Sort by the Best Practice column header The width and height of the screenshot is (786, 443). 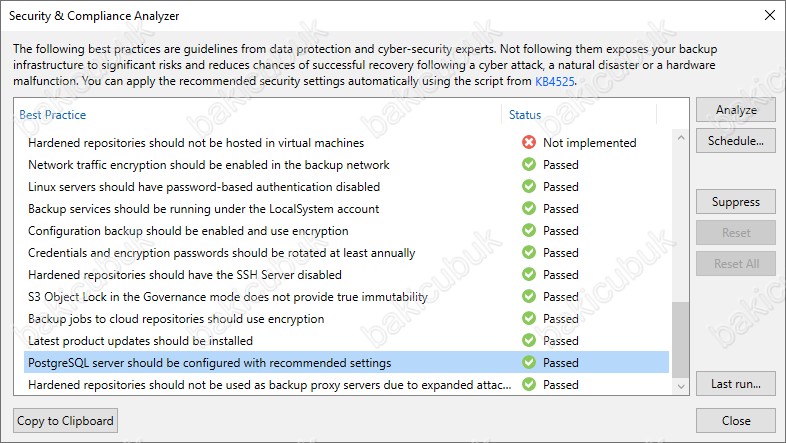pyautogui.click(x=53, y=115)
